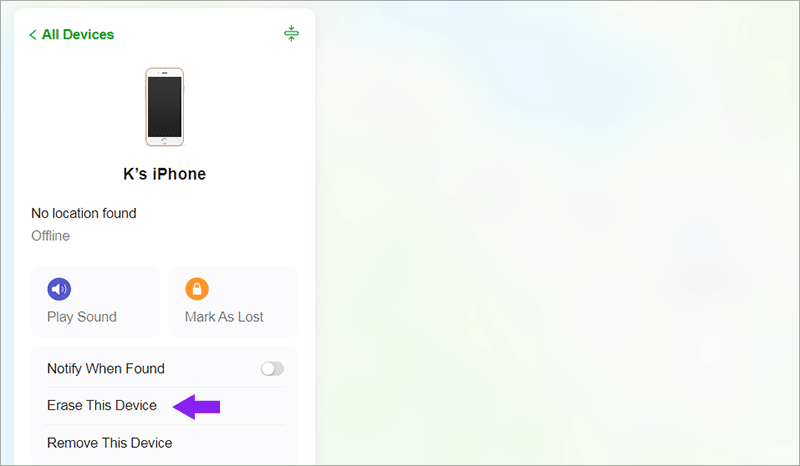Select the Mark As Lost label

pos(224,317)
